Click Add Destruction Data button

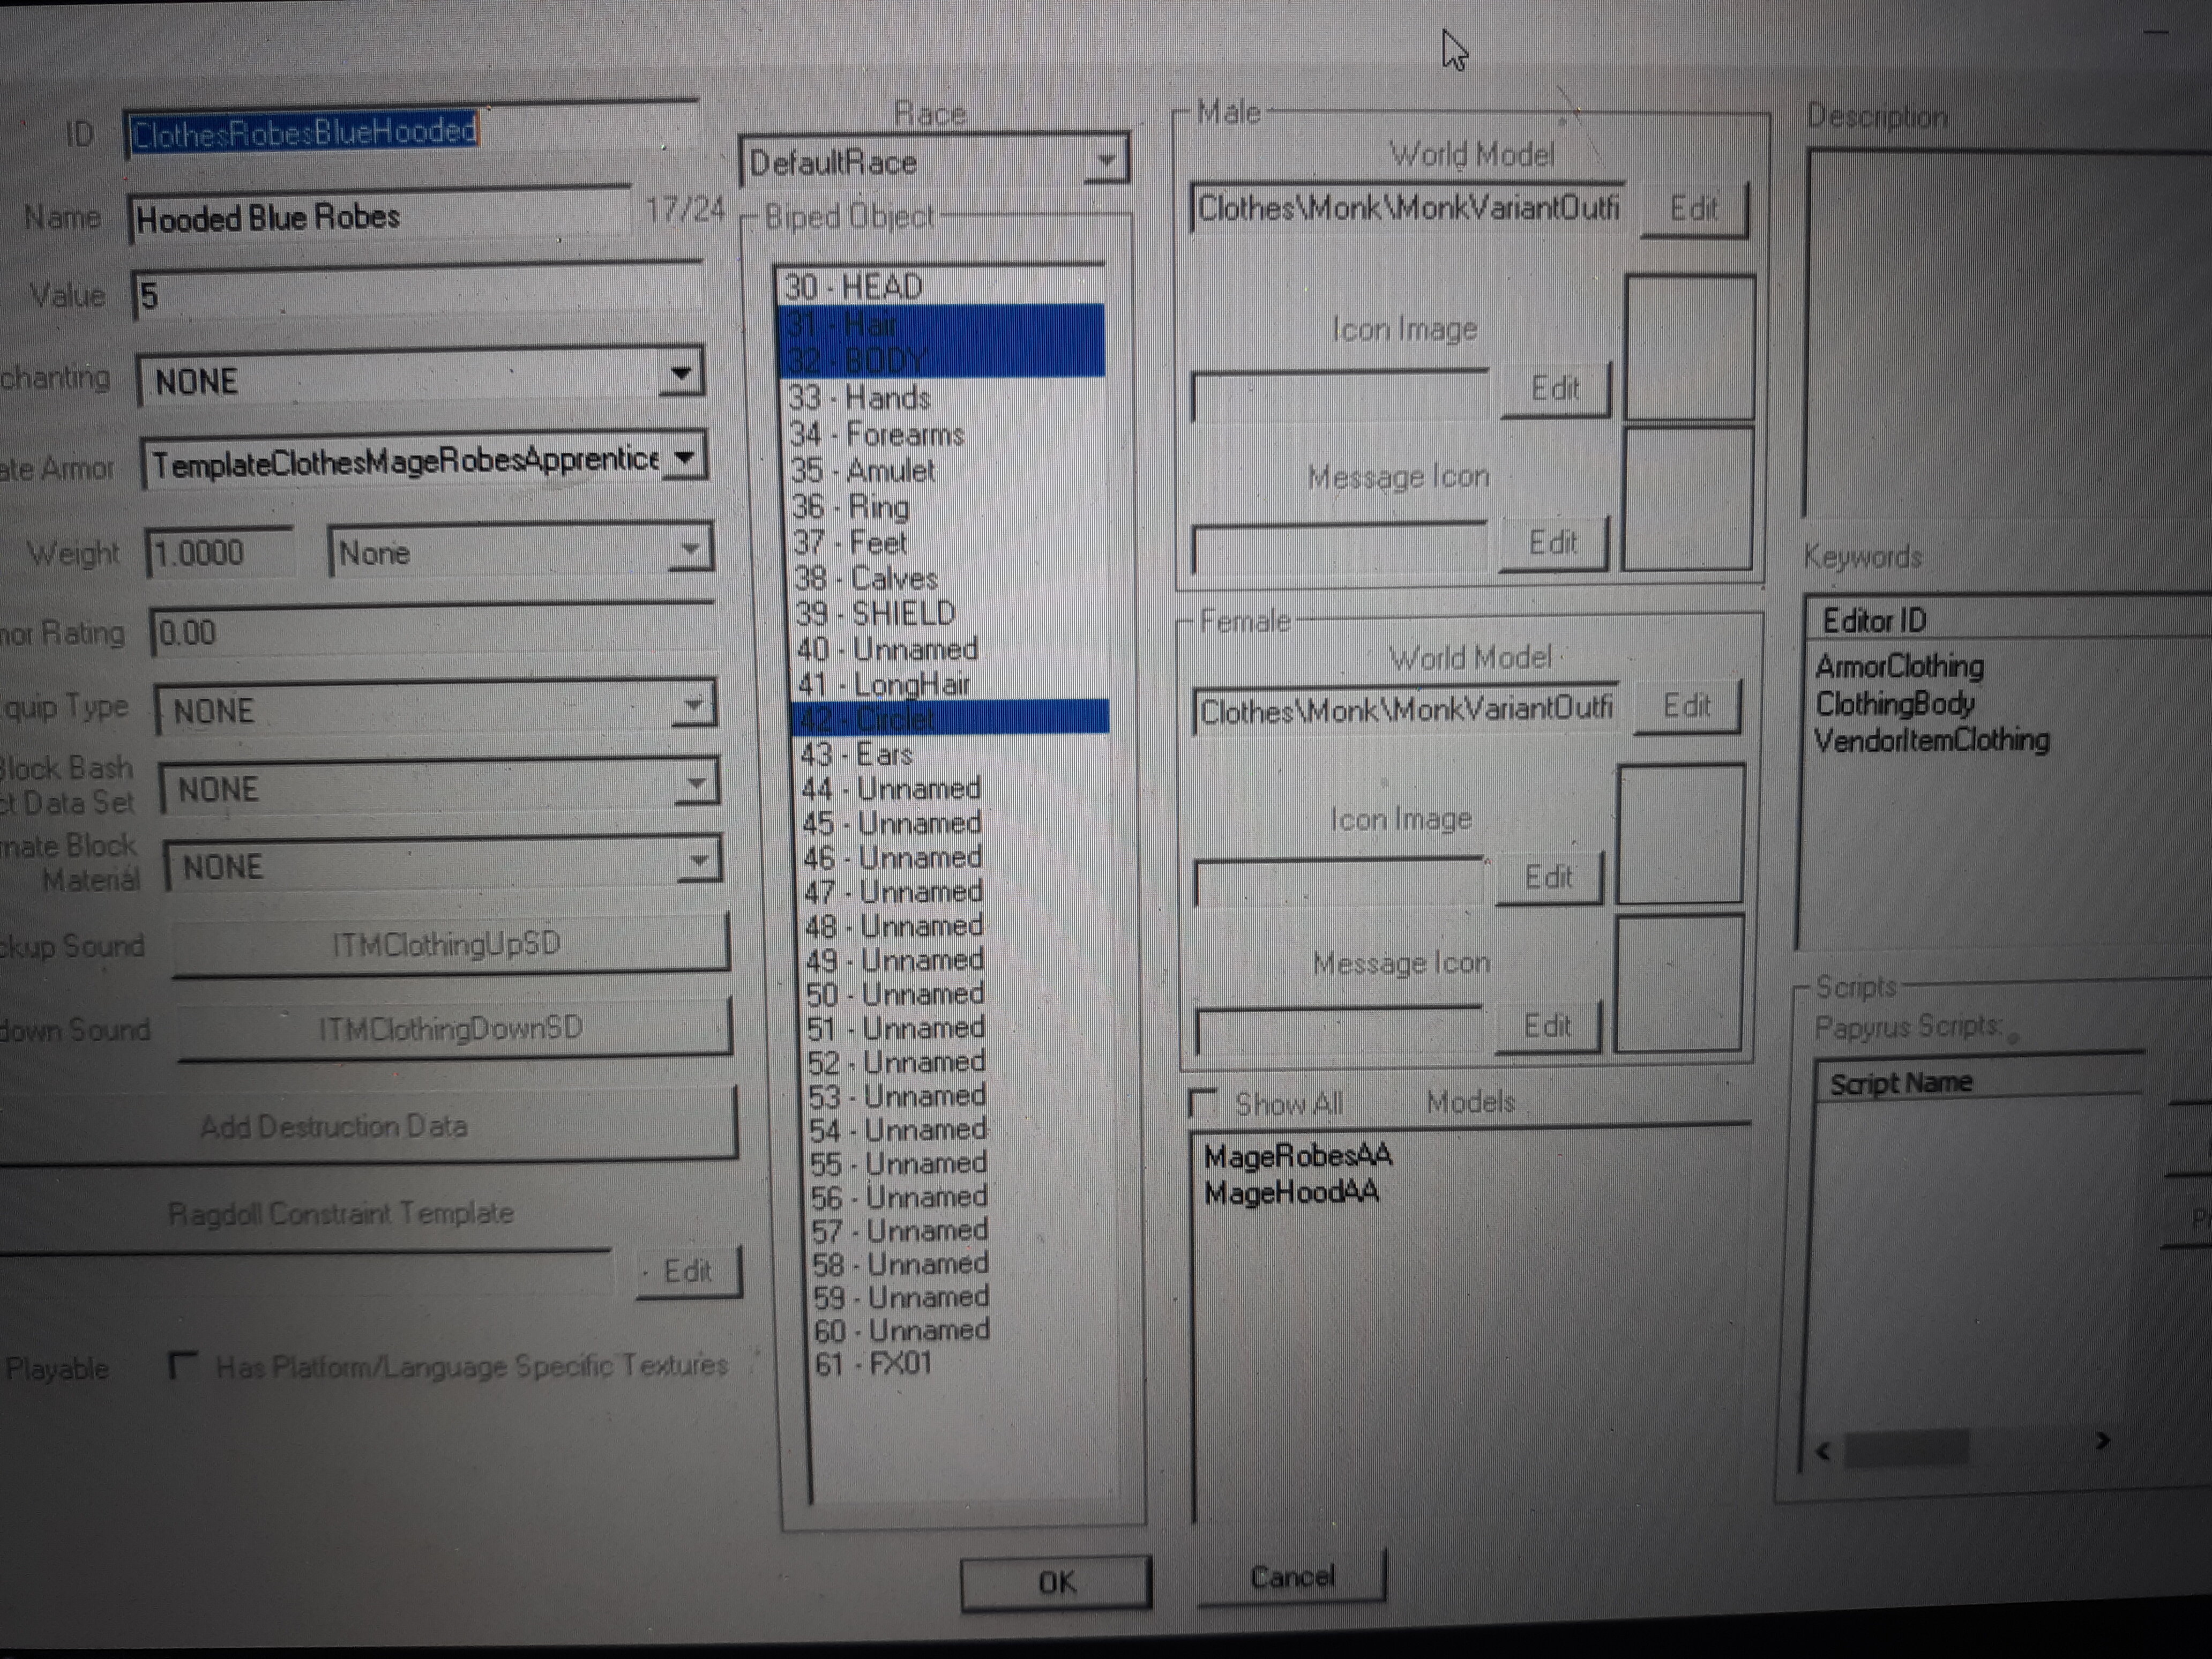(368, 1127)
